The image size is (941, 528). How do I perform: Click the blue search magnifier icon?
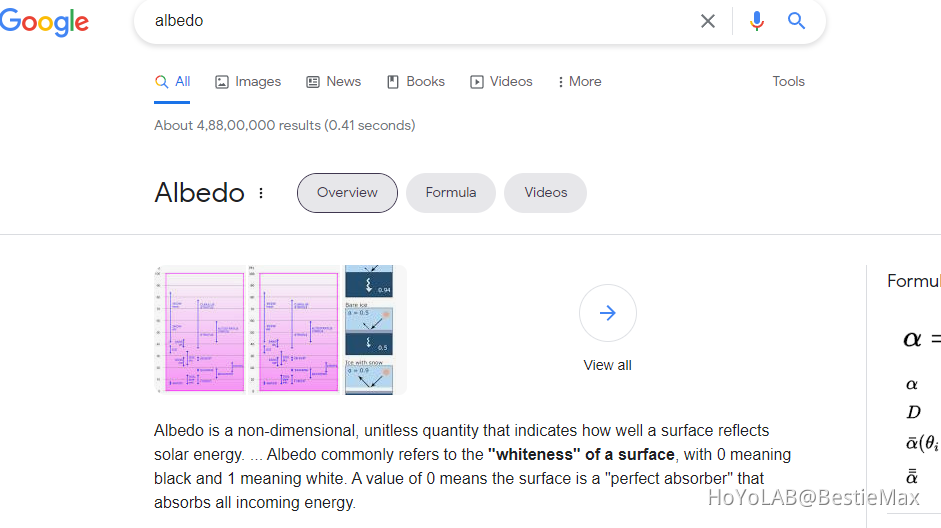[796, 21]
